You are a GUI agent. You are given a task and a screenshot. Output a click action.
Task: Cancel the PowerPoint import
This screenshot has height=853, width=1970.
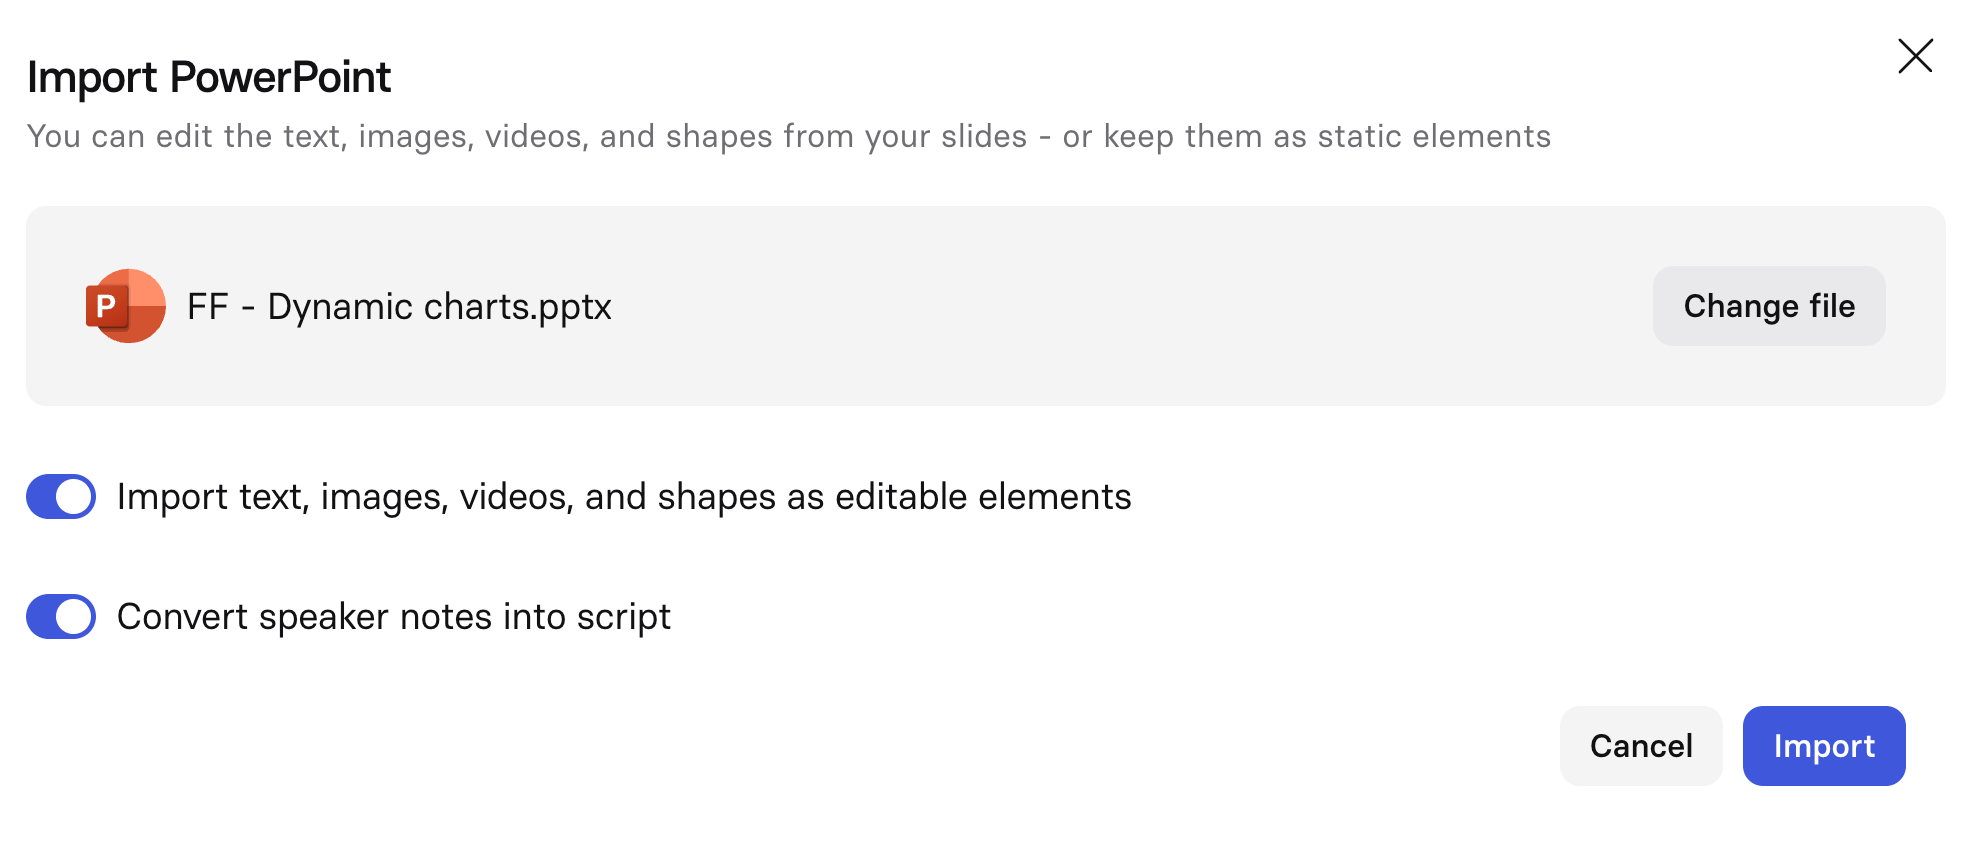(1640, 746)
